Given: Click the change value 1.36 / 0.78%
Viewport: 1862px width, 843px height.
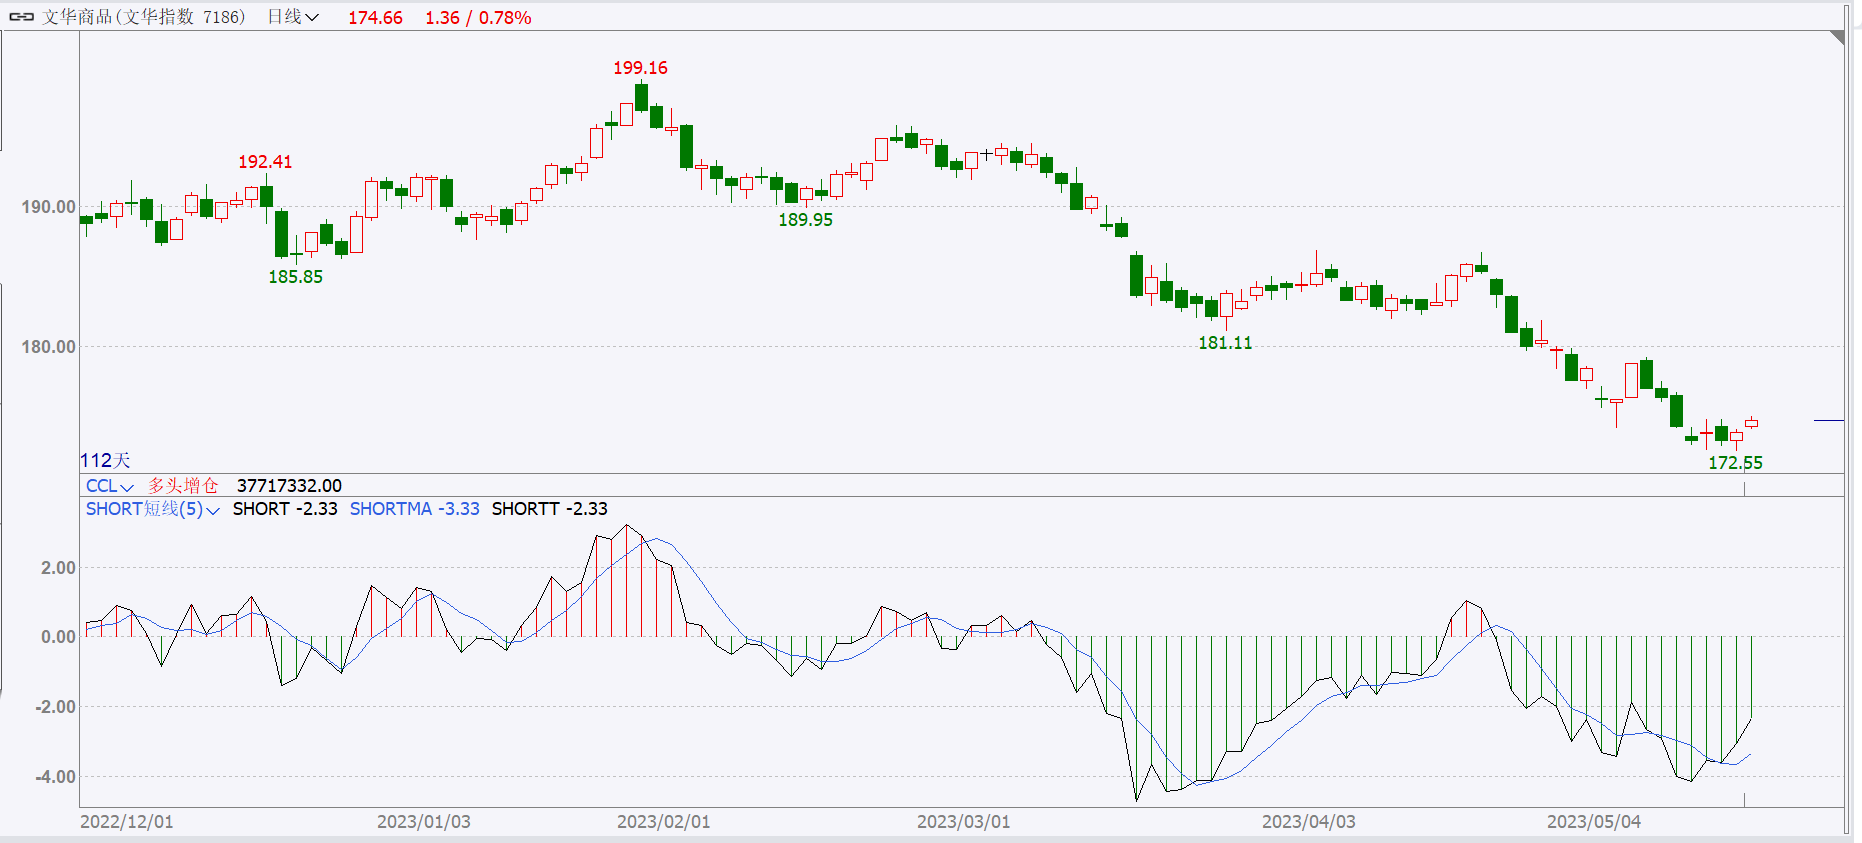Looking at the screenshot, I should pyautogui.click(x=478, y=18).
